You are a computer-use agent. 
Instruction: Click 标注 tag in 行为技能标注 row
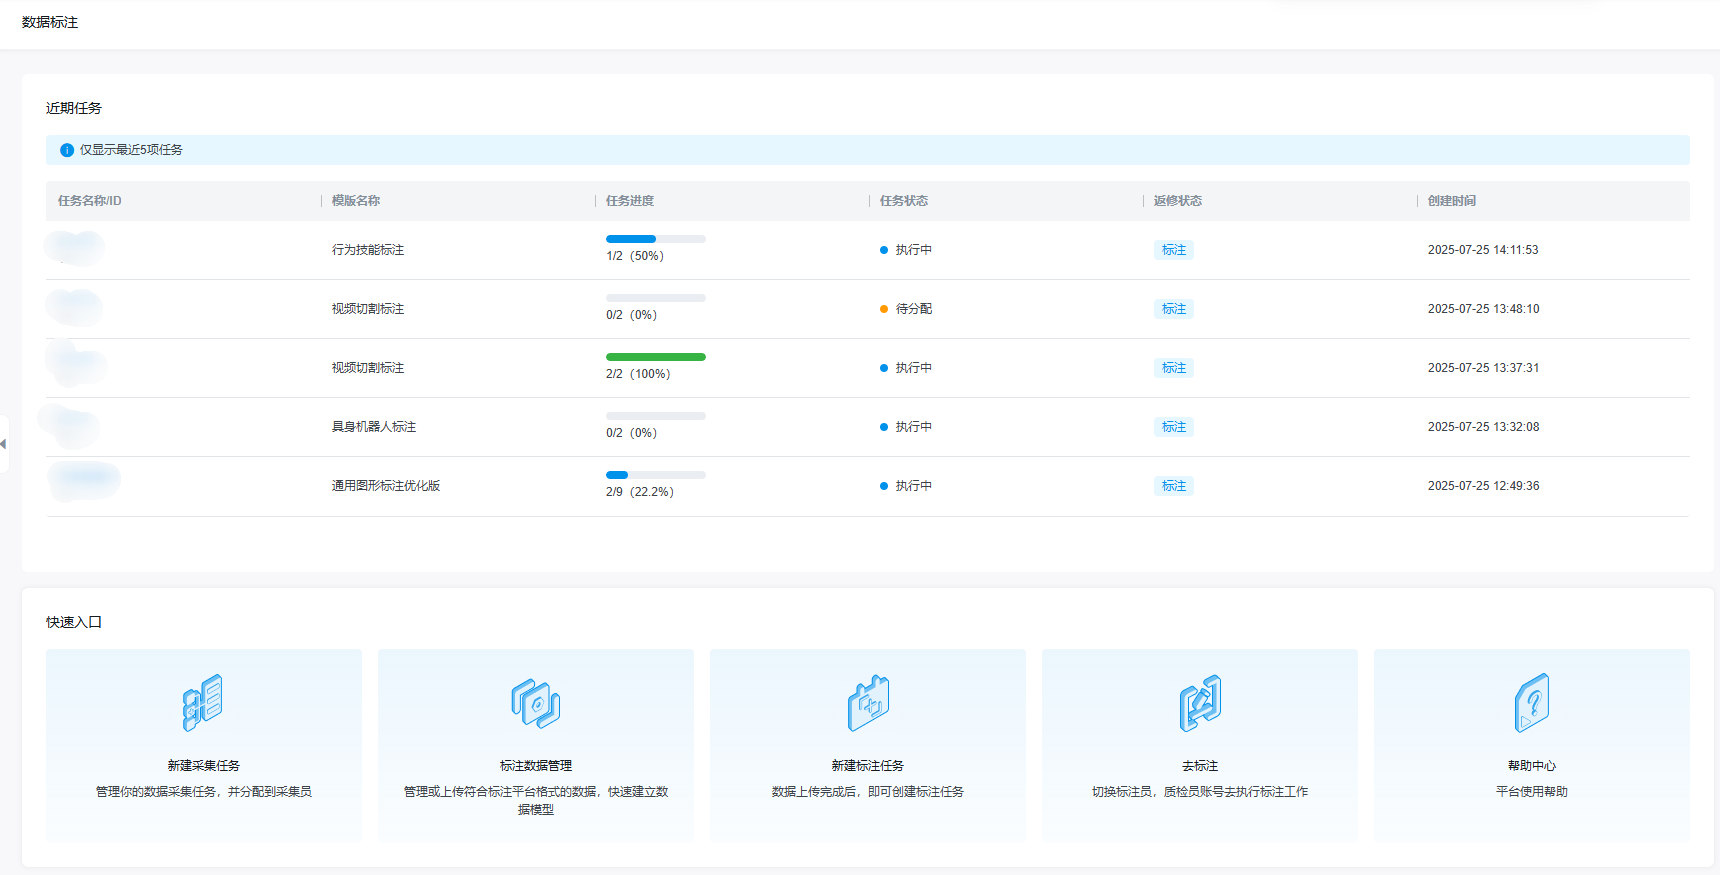pos(1173,250)
